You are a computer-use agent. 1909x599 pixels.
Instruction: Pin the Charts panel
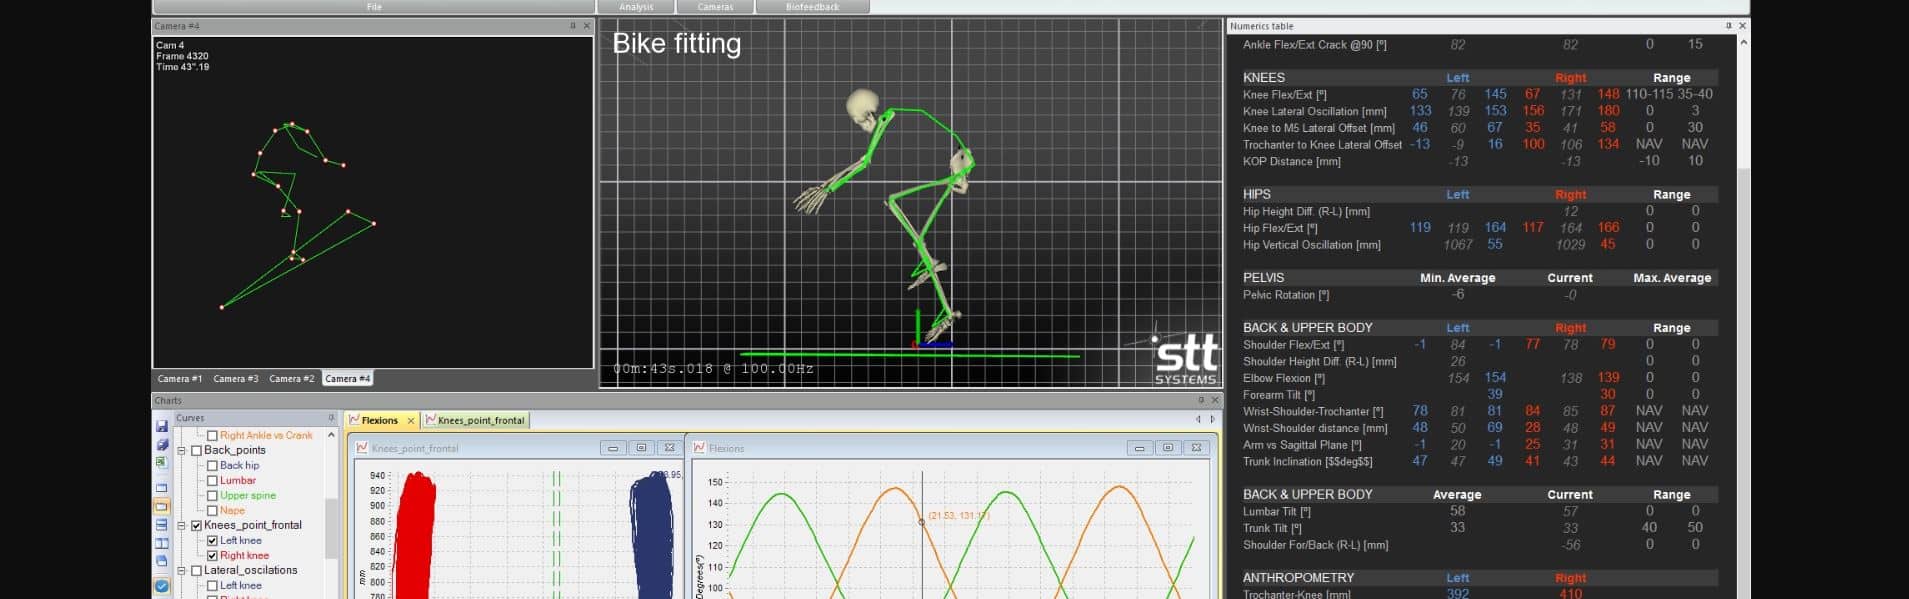click(x=1202, y=400)
